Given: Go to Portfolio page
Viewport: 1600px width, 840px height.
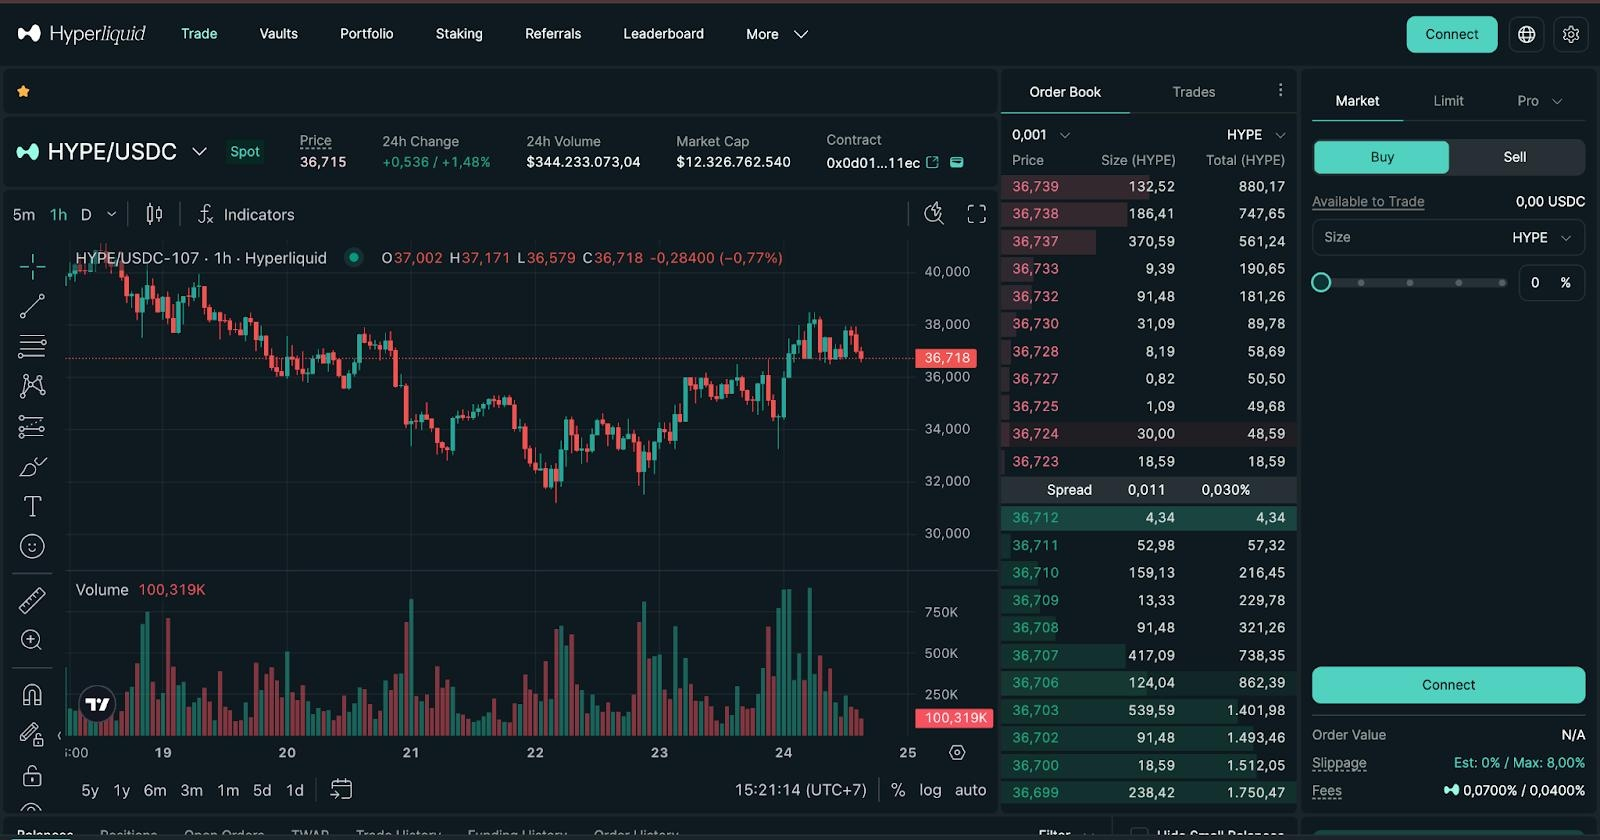Looking at the screenshot, I should [366, 34].
